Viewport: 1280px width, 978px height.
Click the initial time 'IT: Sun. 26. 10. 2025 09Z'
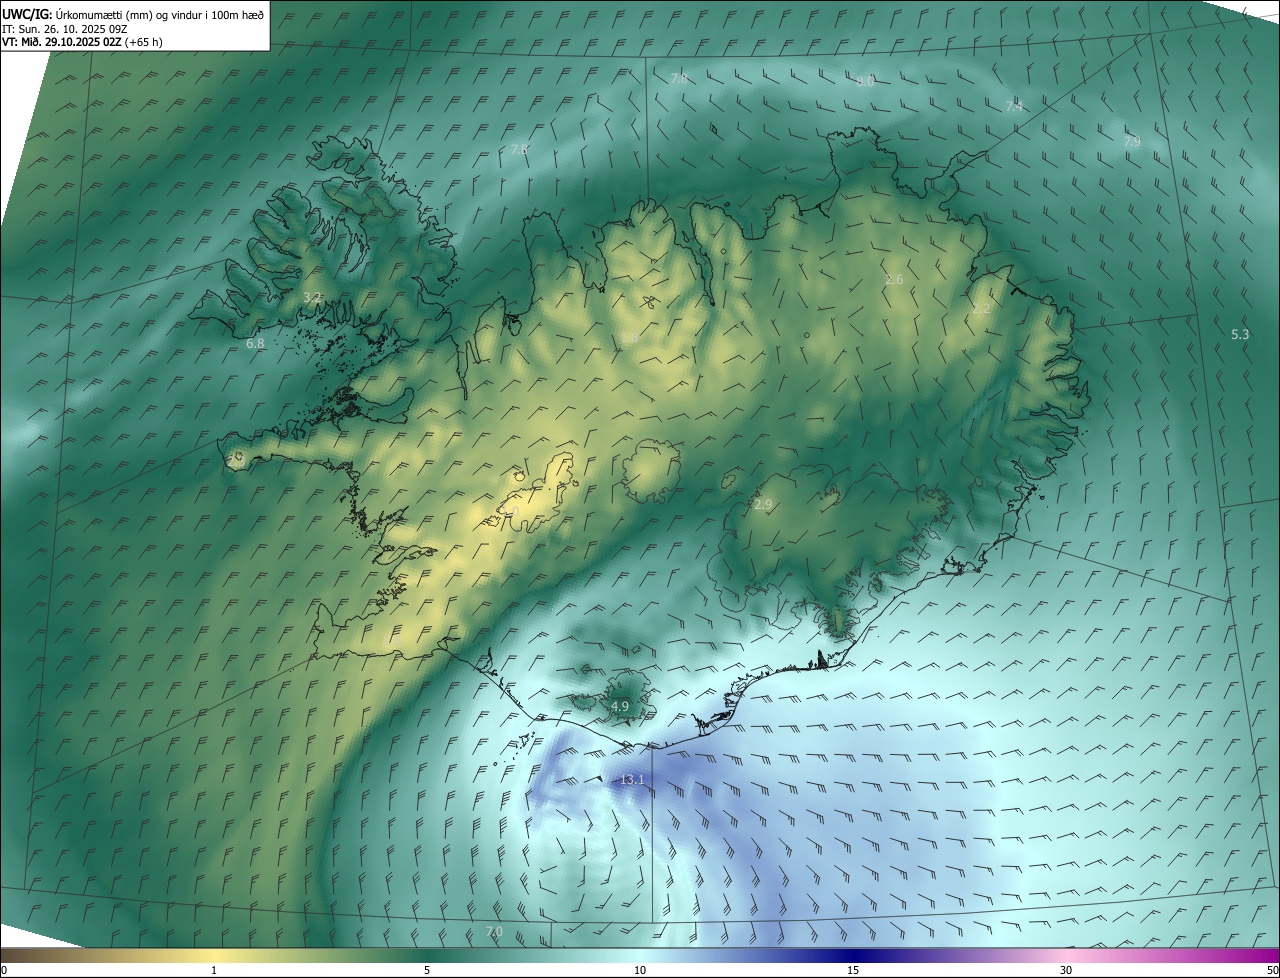coord(64,28)
